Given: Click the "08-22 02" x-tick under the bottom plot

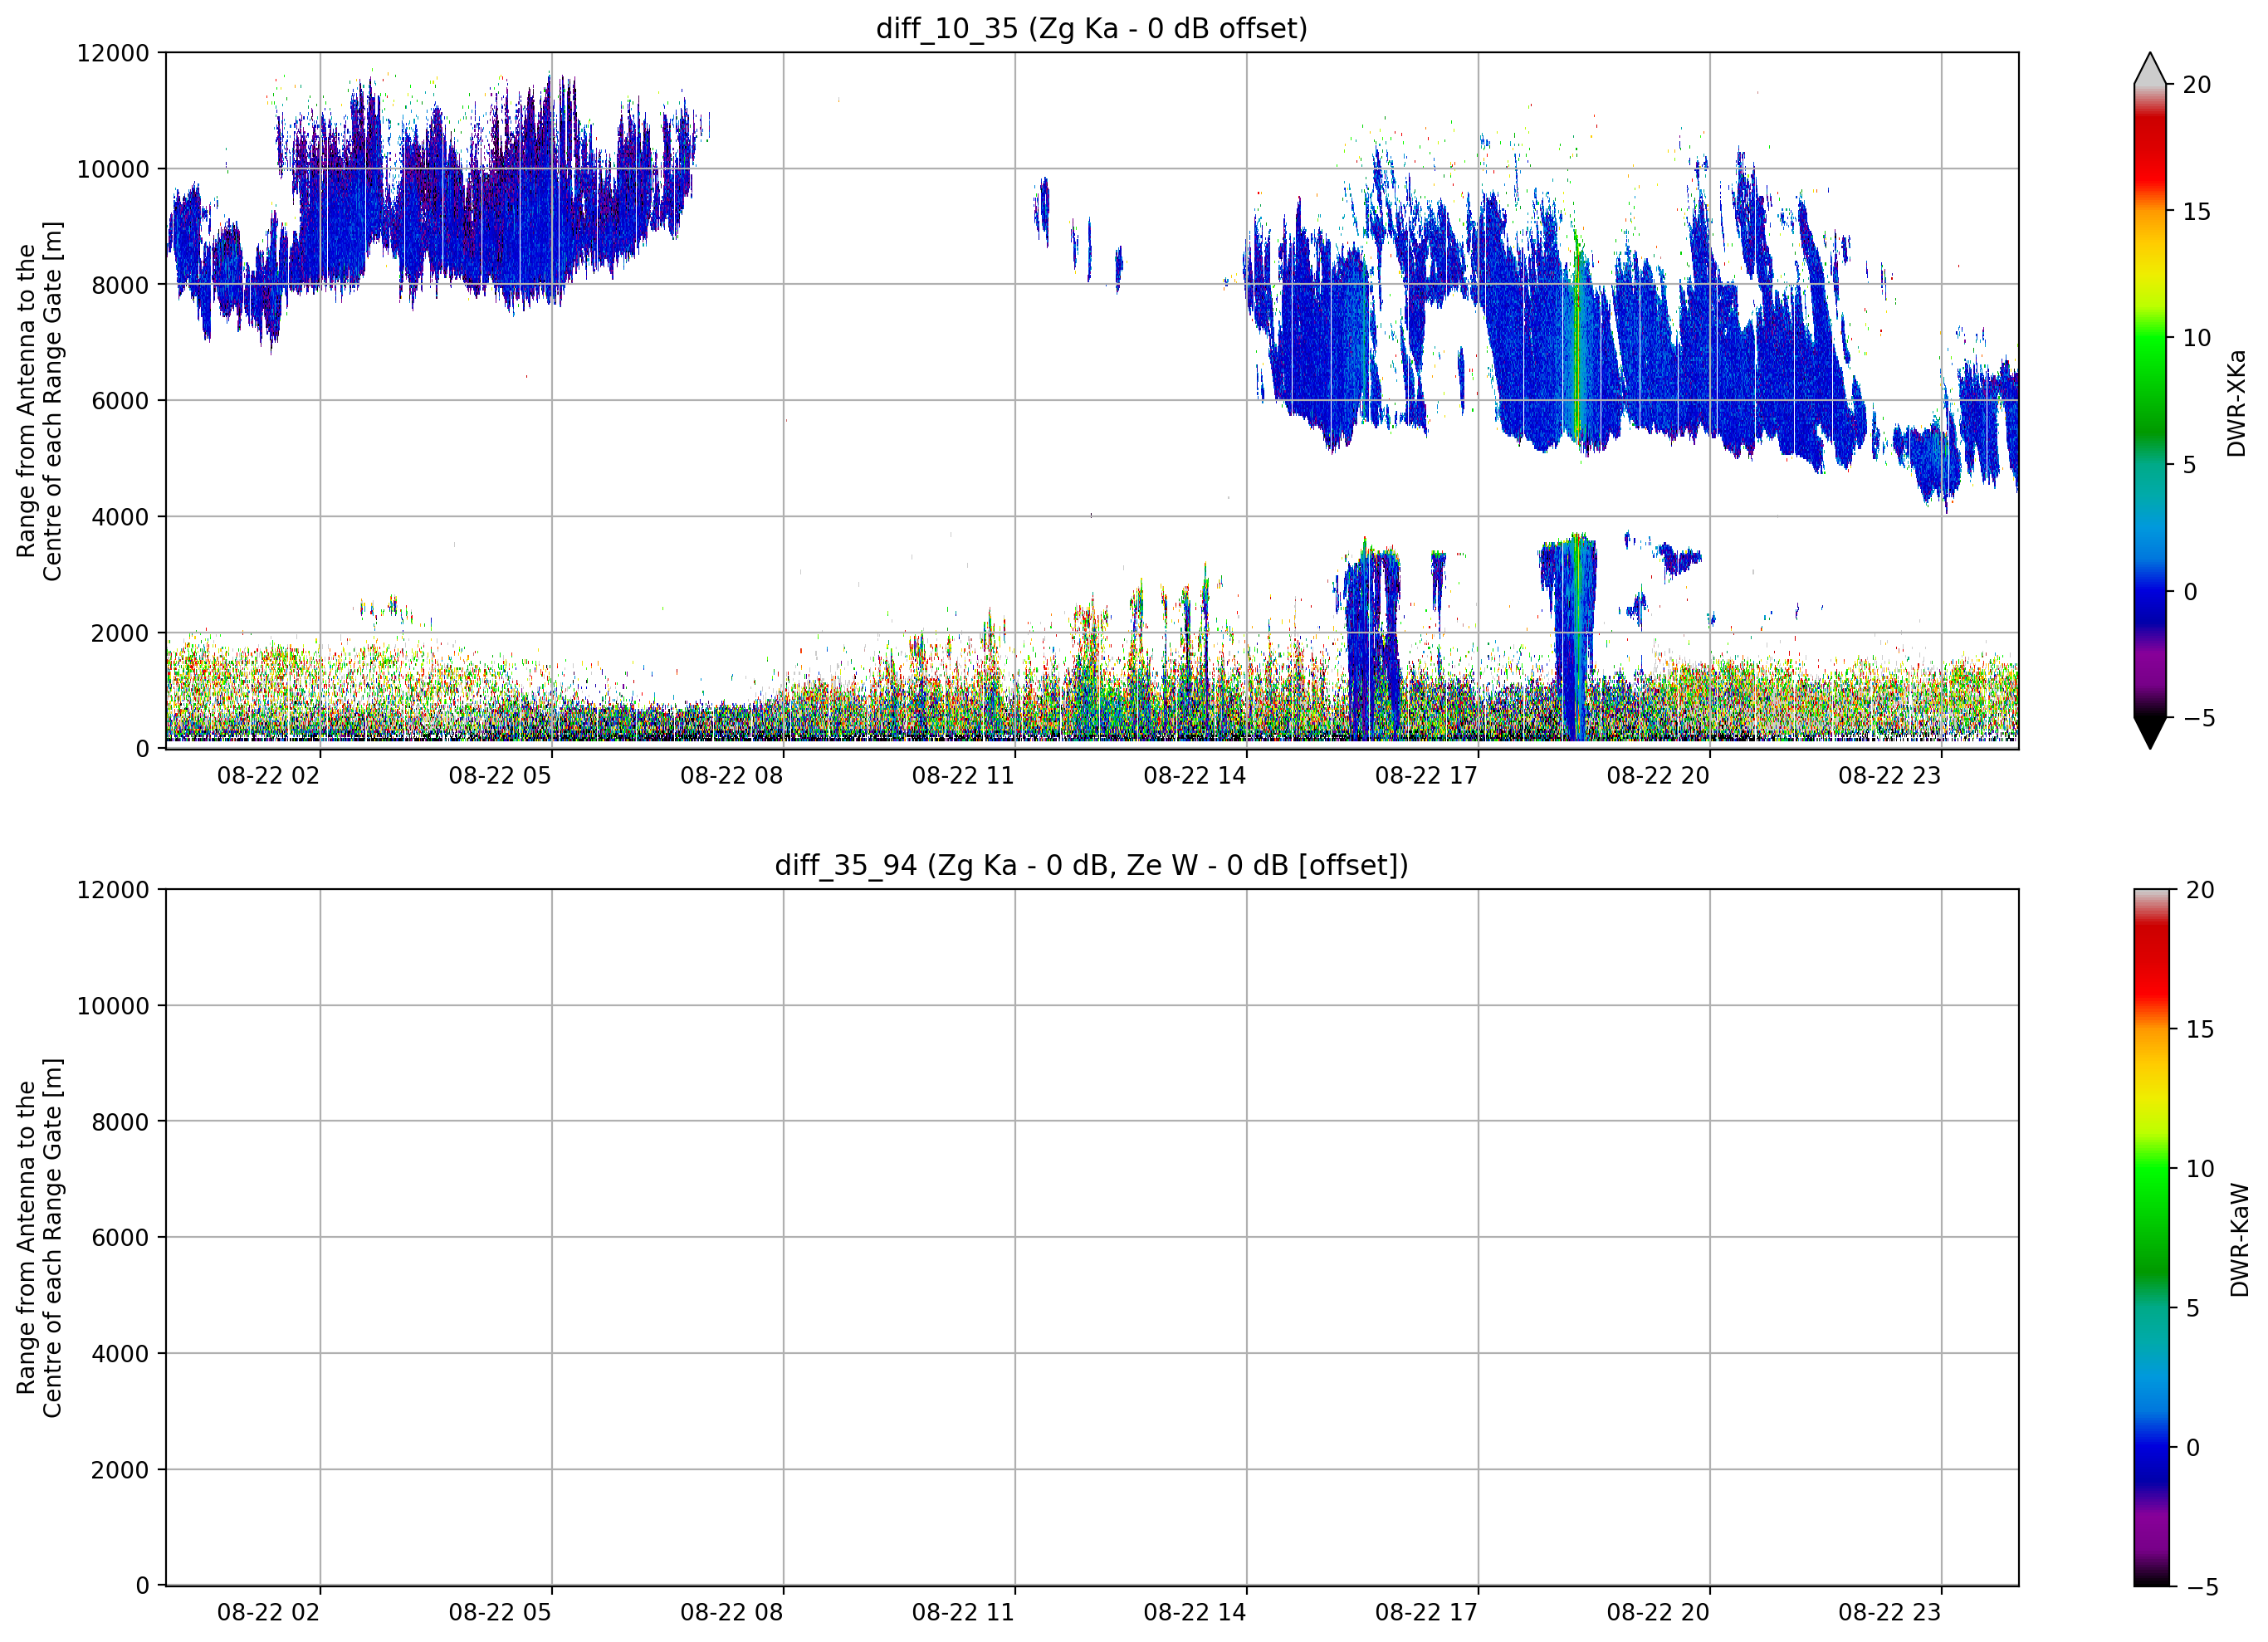Looking at the screenshot, I should point(268,1613).
